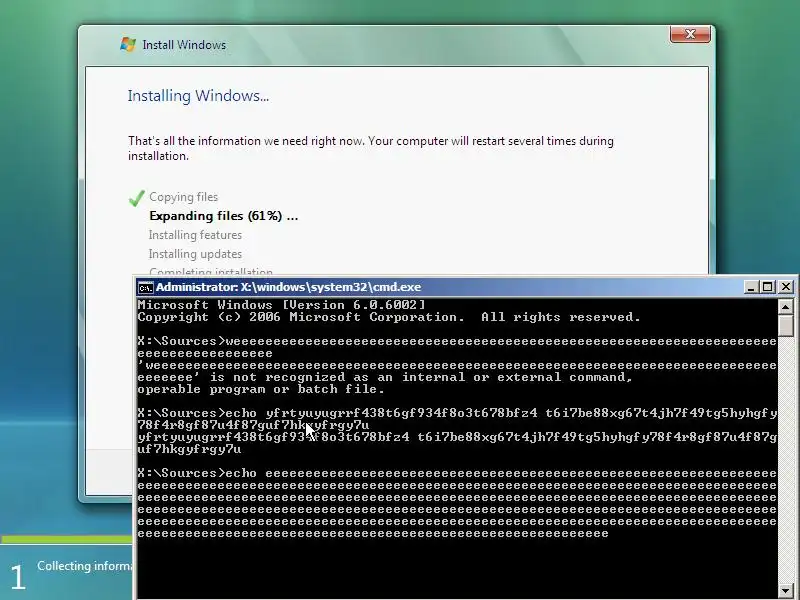Click the green checkmark beside Copying files
800x600 pixels.
click(137, 198)
